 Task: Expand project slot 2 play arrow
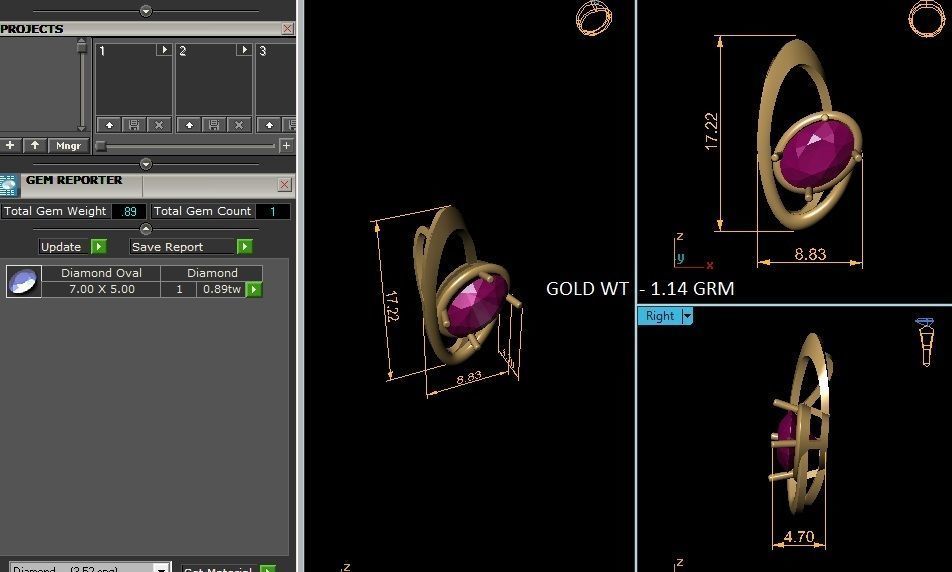(244, 50)
